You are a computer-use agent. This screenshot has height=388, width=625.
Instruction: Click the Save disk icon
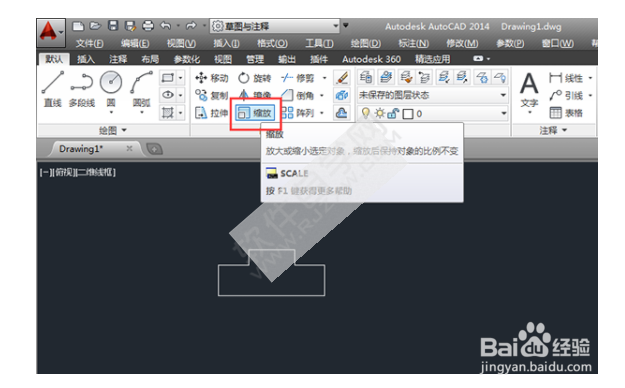click(113, 26)
